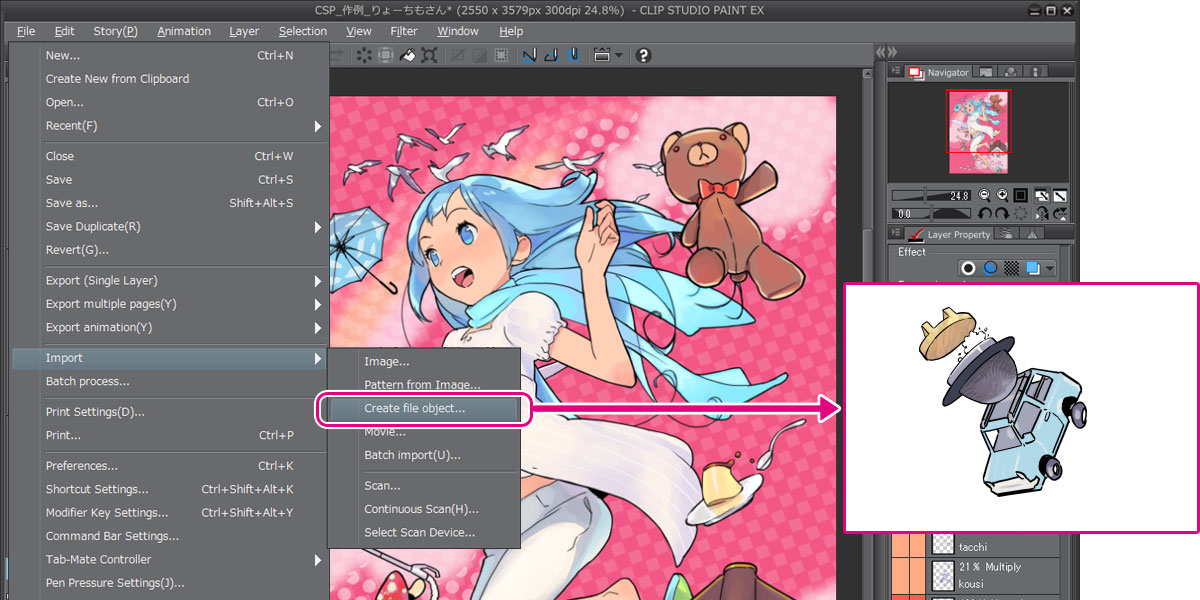Click the rotate left arrow in Navigator
This screenshot has height=600, width=1200.
point(984,213)
